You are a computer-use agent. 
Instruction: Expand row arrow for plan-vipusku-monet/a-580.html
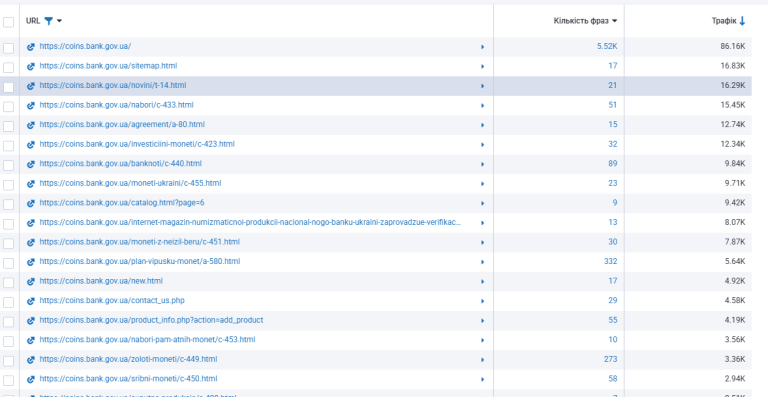point(482,262)
